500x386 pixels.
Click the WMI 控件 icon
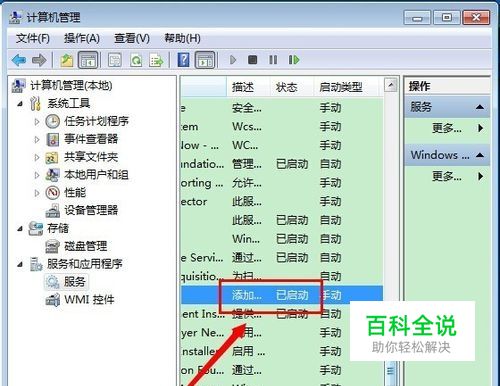click(53, 300)
